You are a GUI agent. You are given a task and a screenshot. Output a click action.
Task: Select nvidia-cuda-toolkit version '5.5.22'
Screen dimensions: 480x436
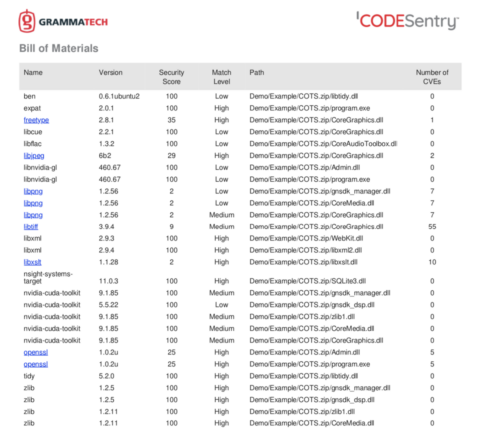tap(108, 305)
